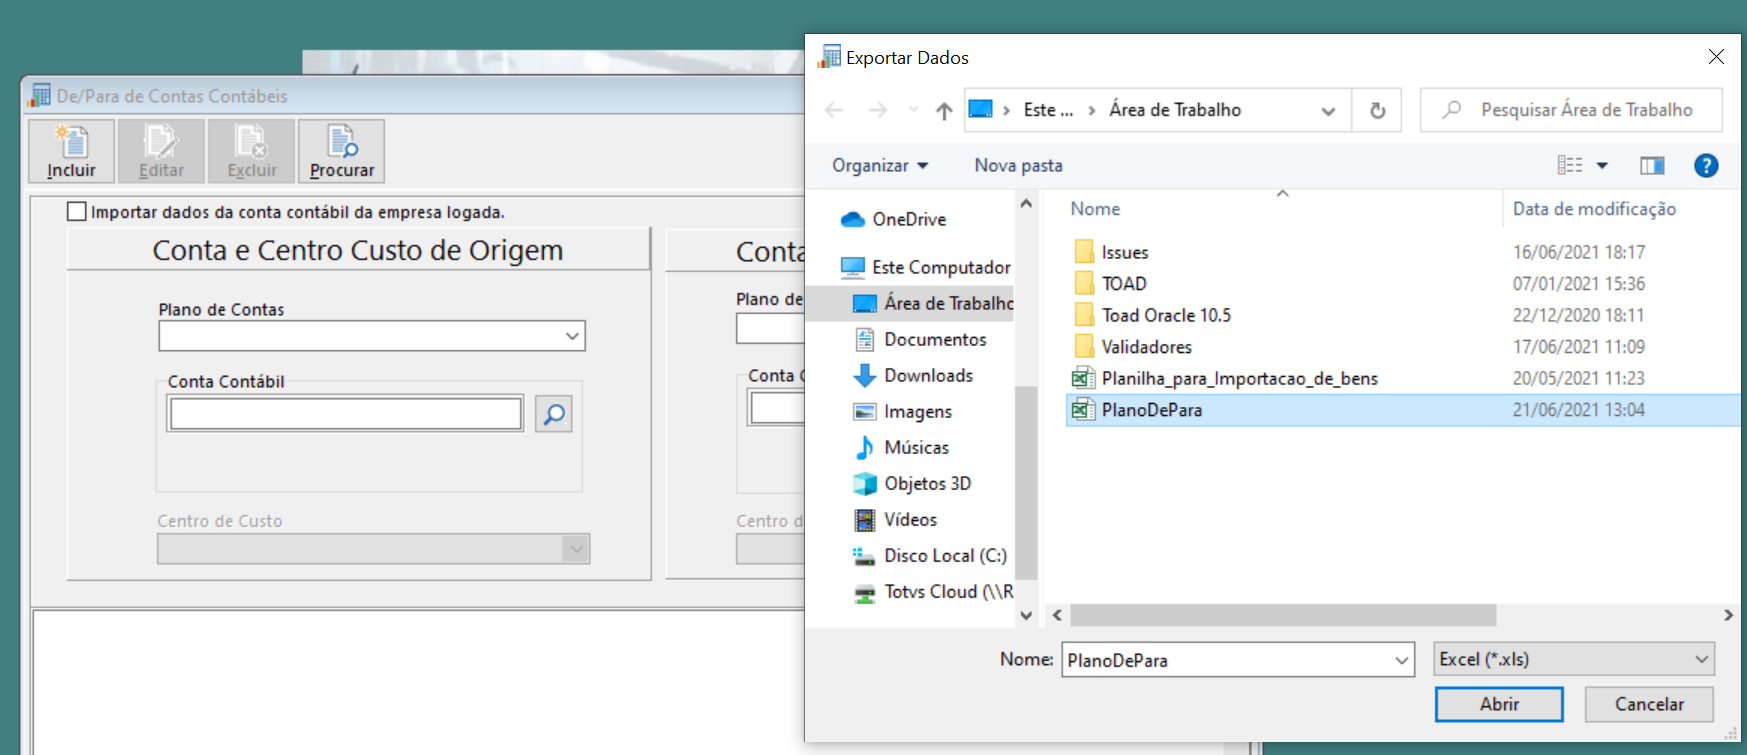
Task: Toggle Importar dados da conta contábil checkbox
Action: [x=77, y=211]
